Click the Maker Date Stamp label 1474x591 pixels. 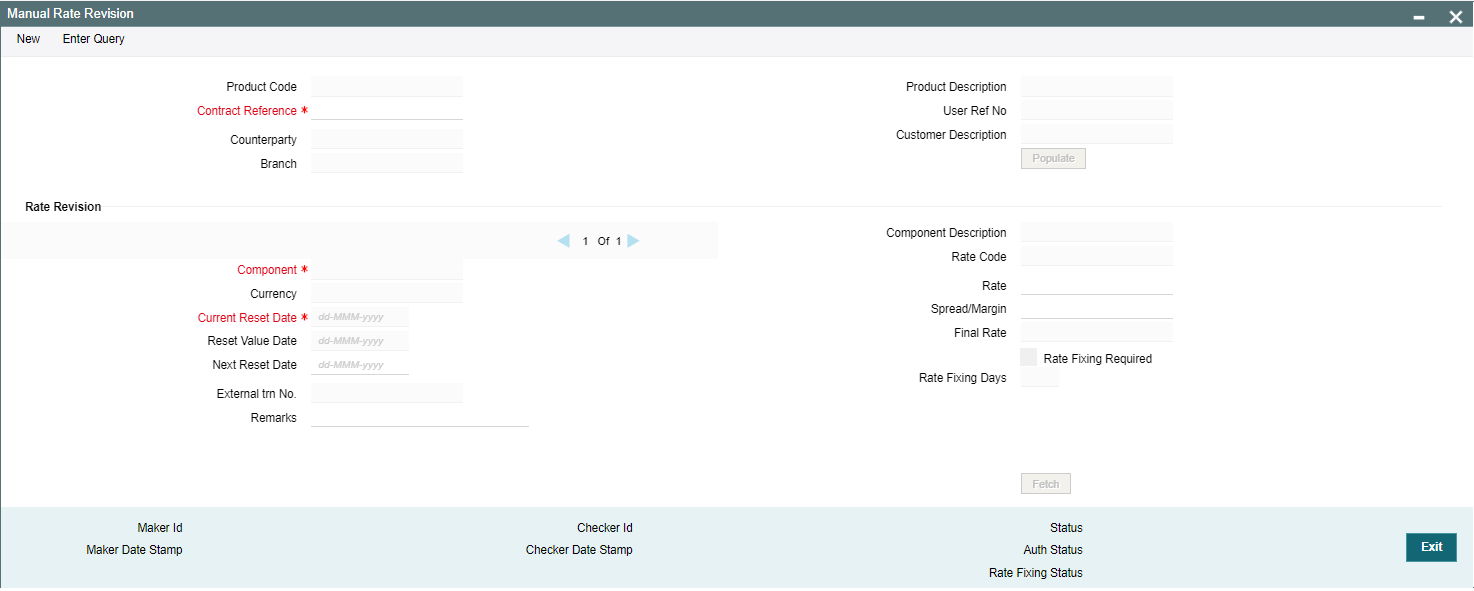pyautogui.click(x=134, y=550)
